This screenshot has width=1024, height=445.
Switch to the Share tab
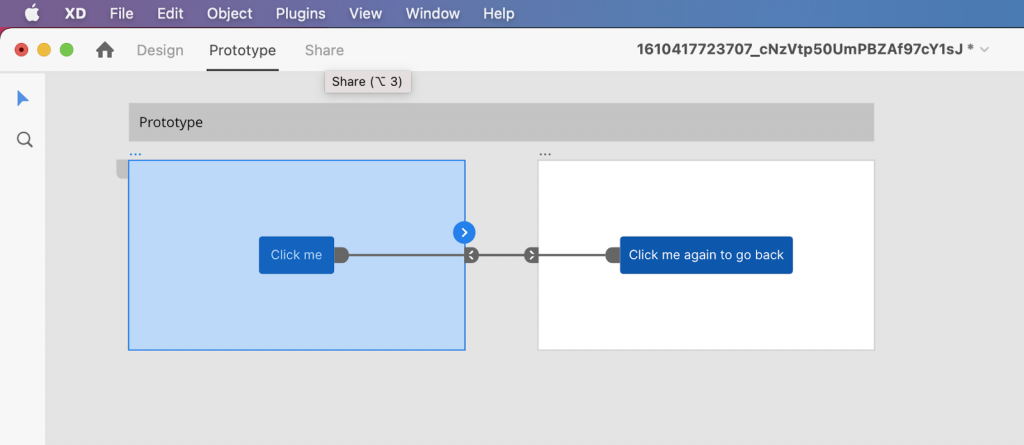tap(324, 50)
